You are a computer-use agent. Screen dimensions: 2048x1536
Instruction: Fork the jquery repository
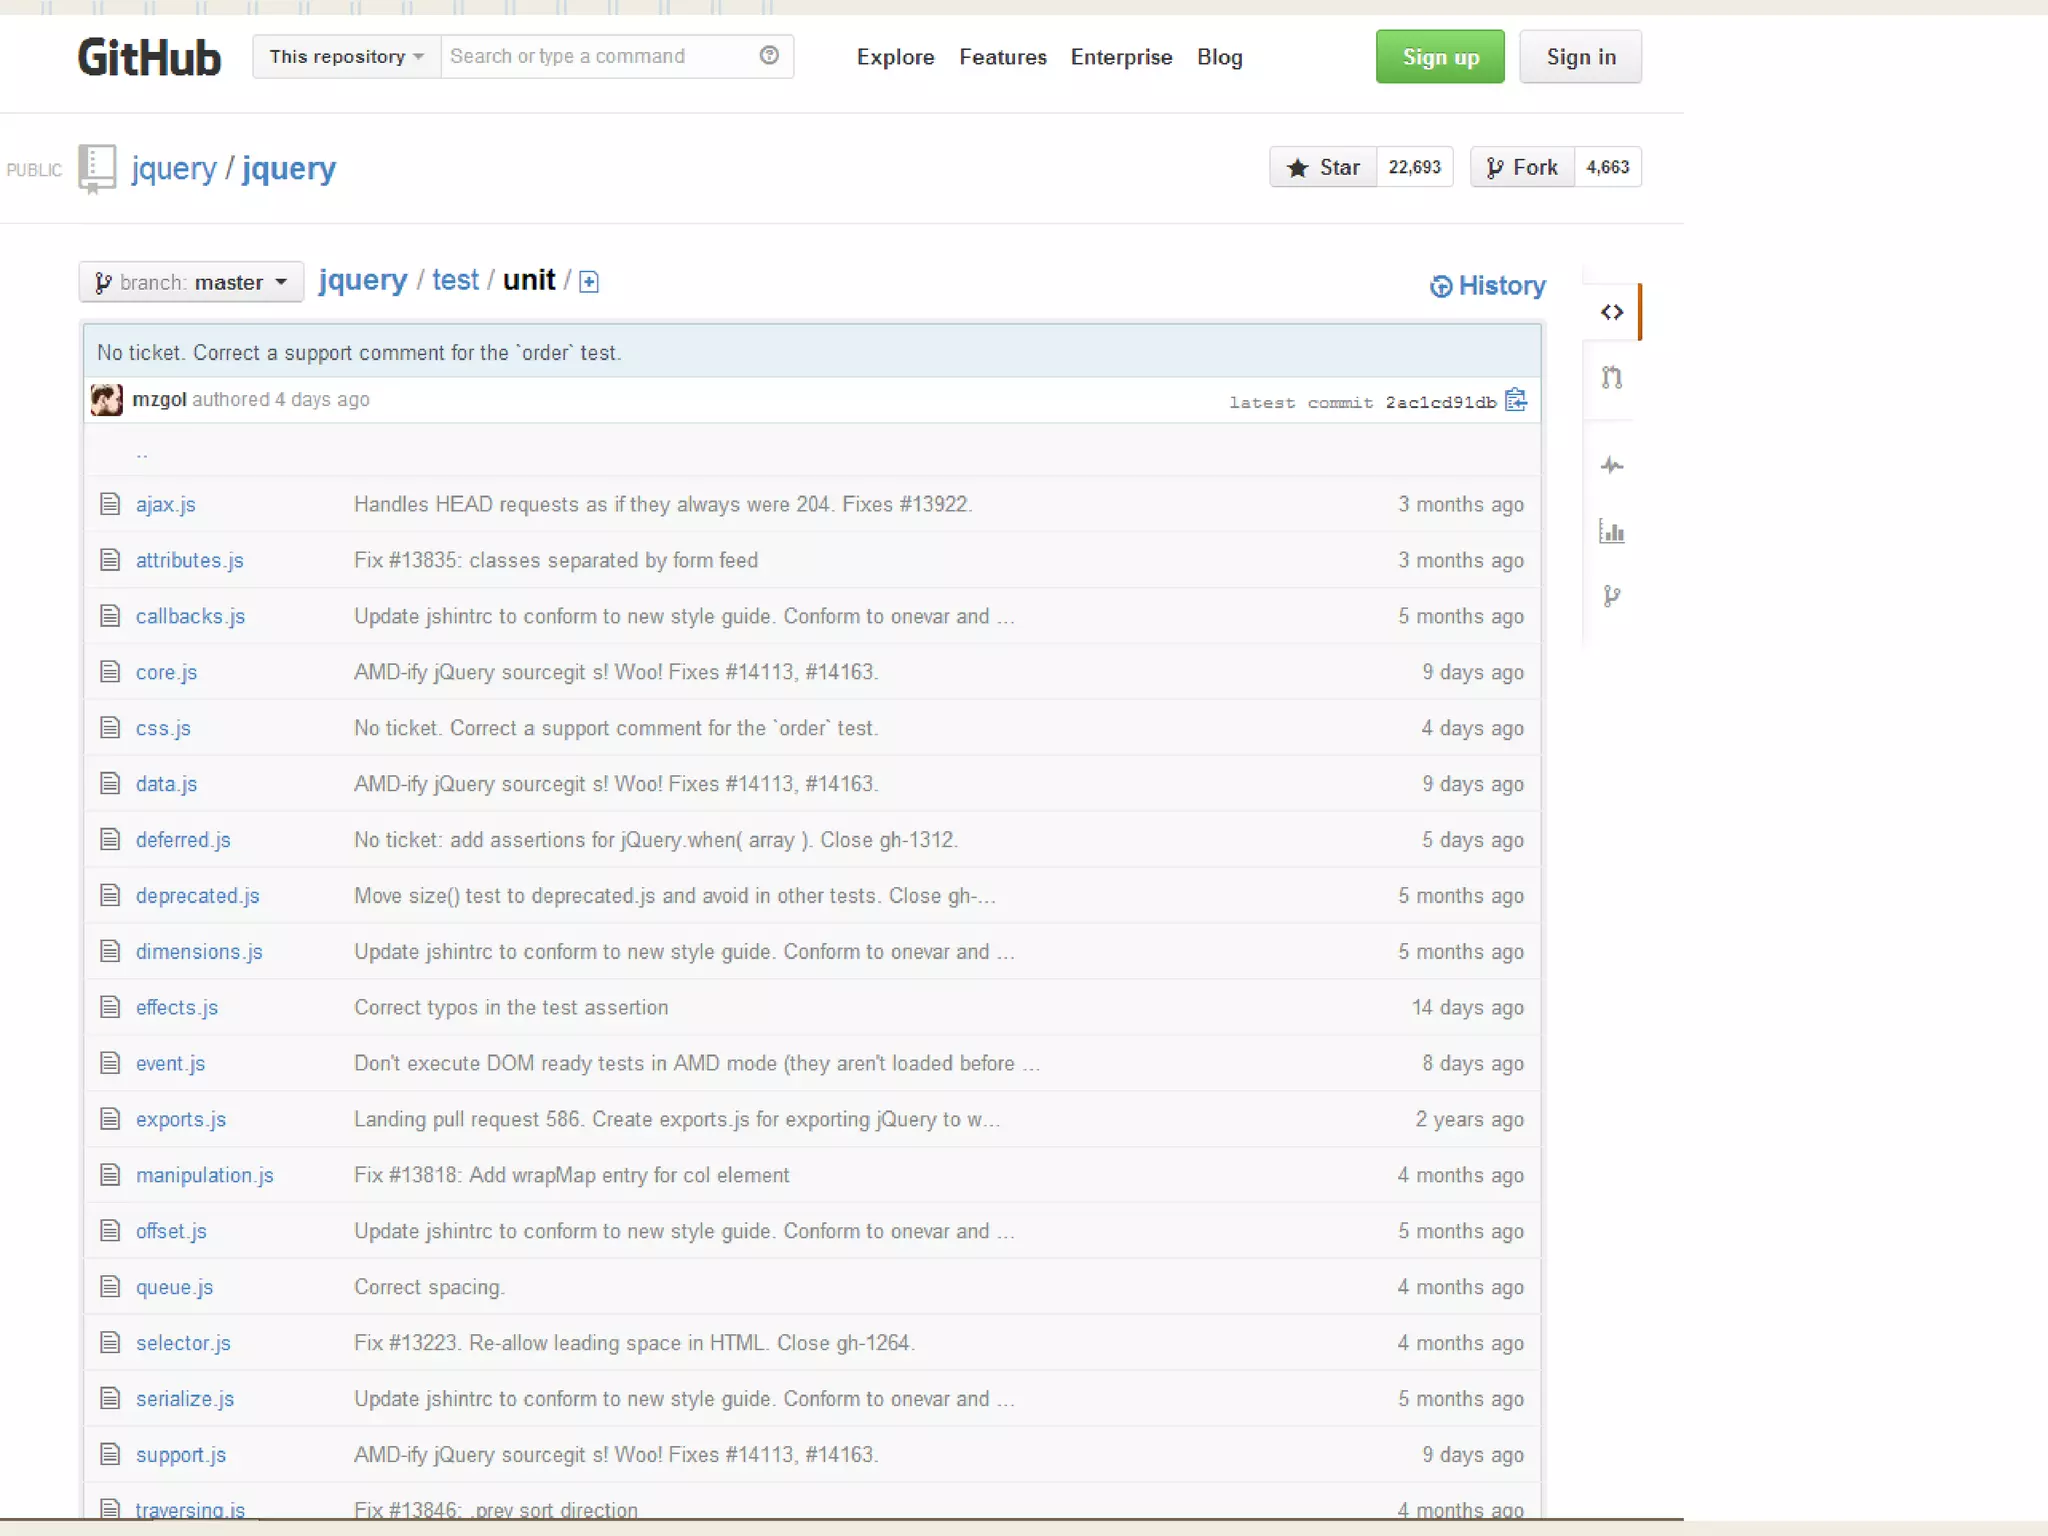[1522, 167]
